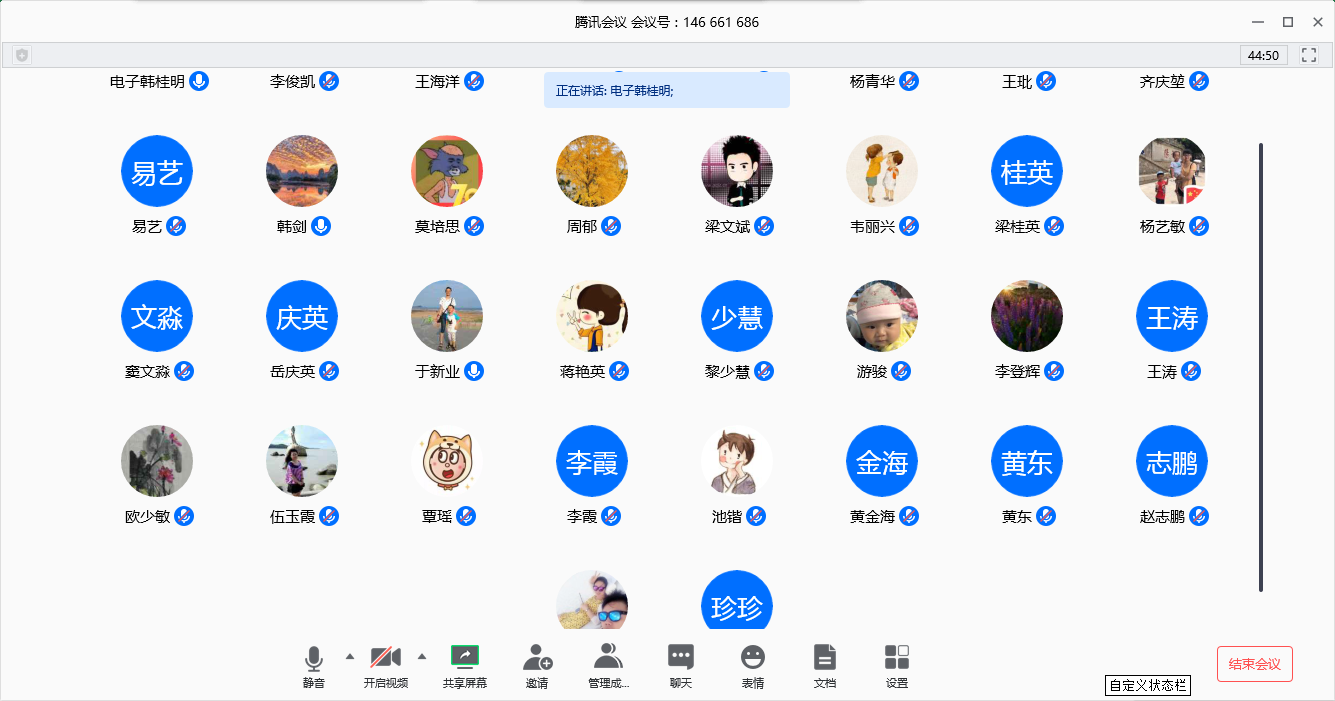Open the Settings (设置) icon
The width and height of the screenshot is (1335, 701).
[897, 658]
